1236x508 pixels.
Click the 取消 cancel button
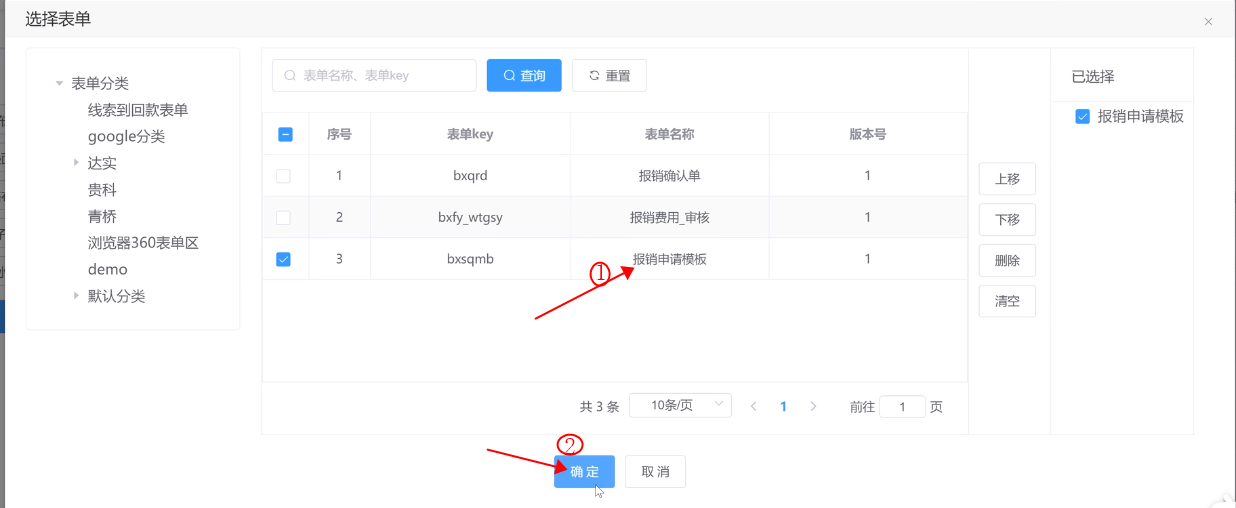656,472
